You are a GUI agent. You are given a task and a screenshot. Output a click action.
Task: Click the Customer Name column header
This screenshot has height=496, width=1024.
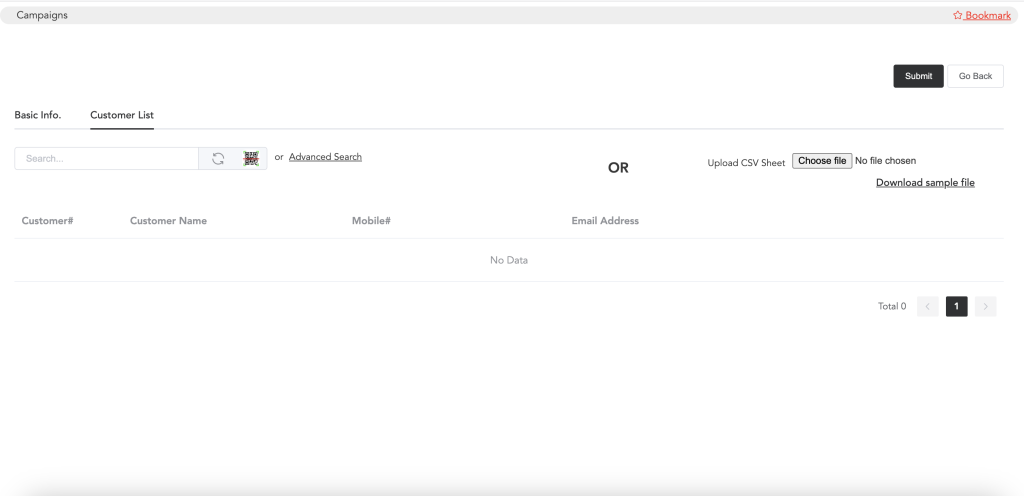click(168, 221)
